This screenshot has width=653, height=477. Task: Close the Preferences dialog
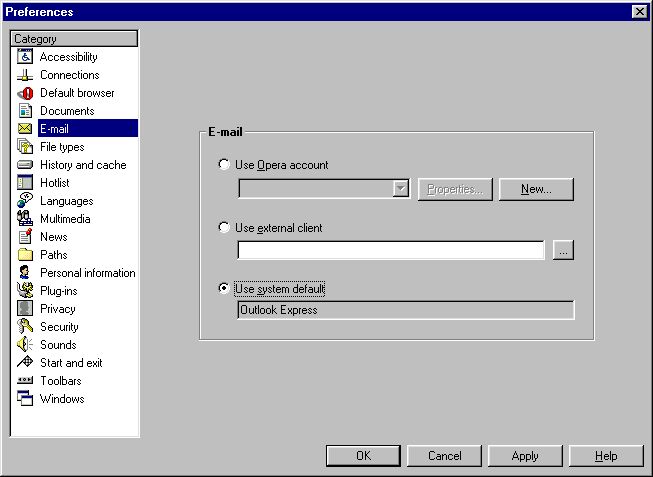click(640, 12)
